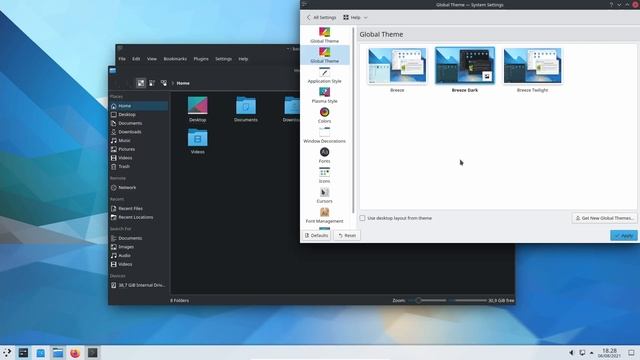Switch Dolphin to Compact view mode
Image resolution: width=640 pixels, height=360 pixels.
[152, 83]
